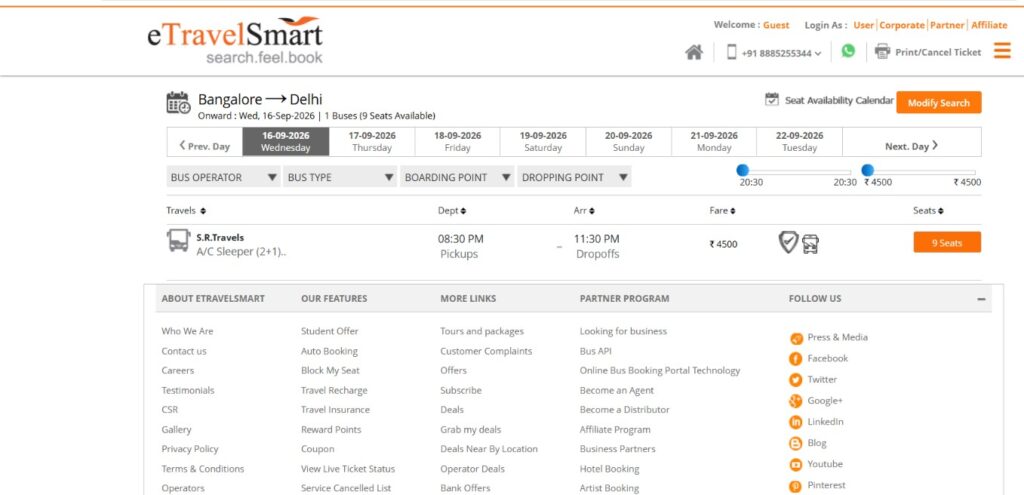This screenshot has height=495, width=1024.
Task: Open the Facebook social icon
Action: click(795, 359)
